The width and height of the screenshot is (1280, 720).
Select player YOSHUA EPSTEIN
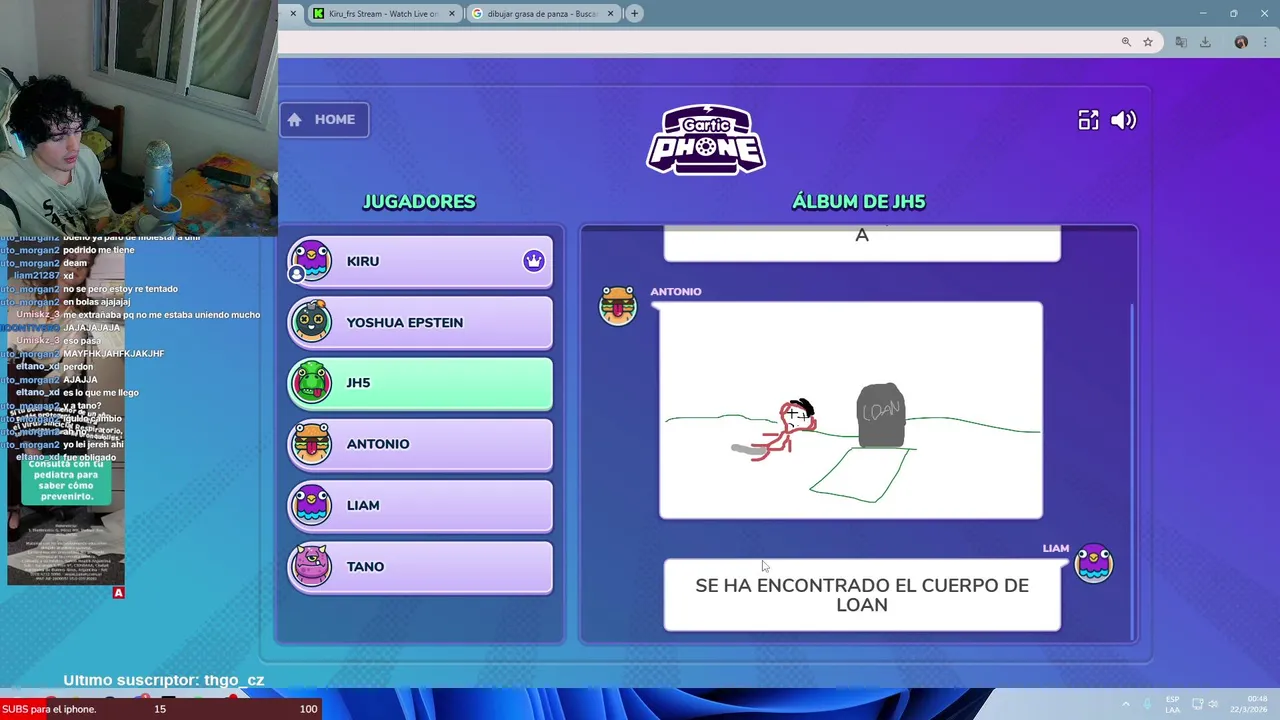click(420, 323)
